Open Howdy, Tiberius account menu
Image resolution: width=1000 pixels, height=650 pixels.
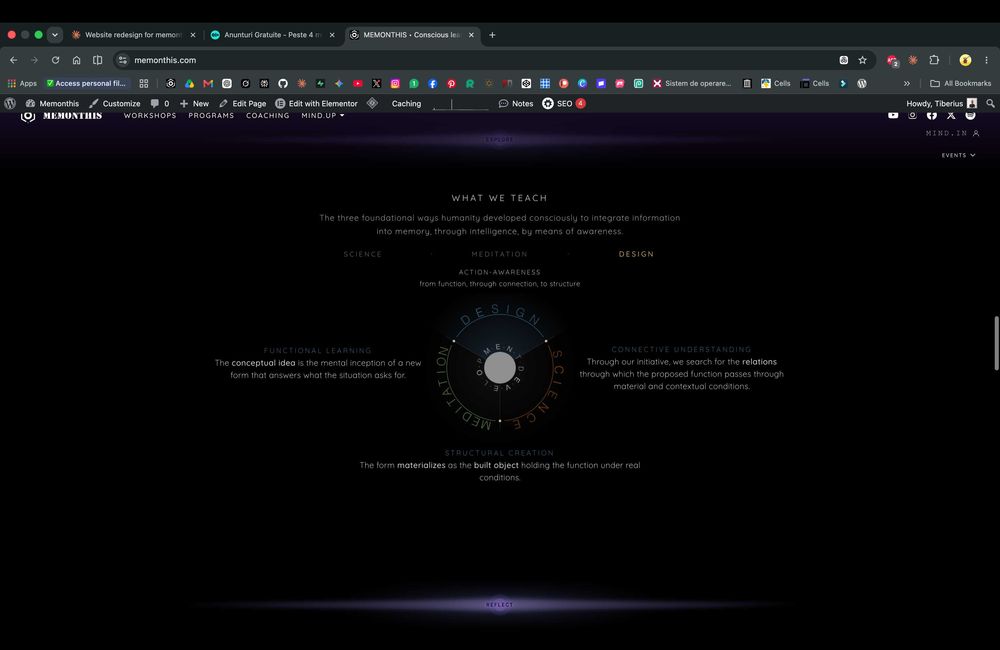[941, 103]
